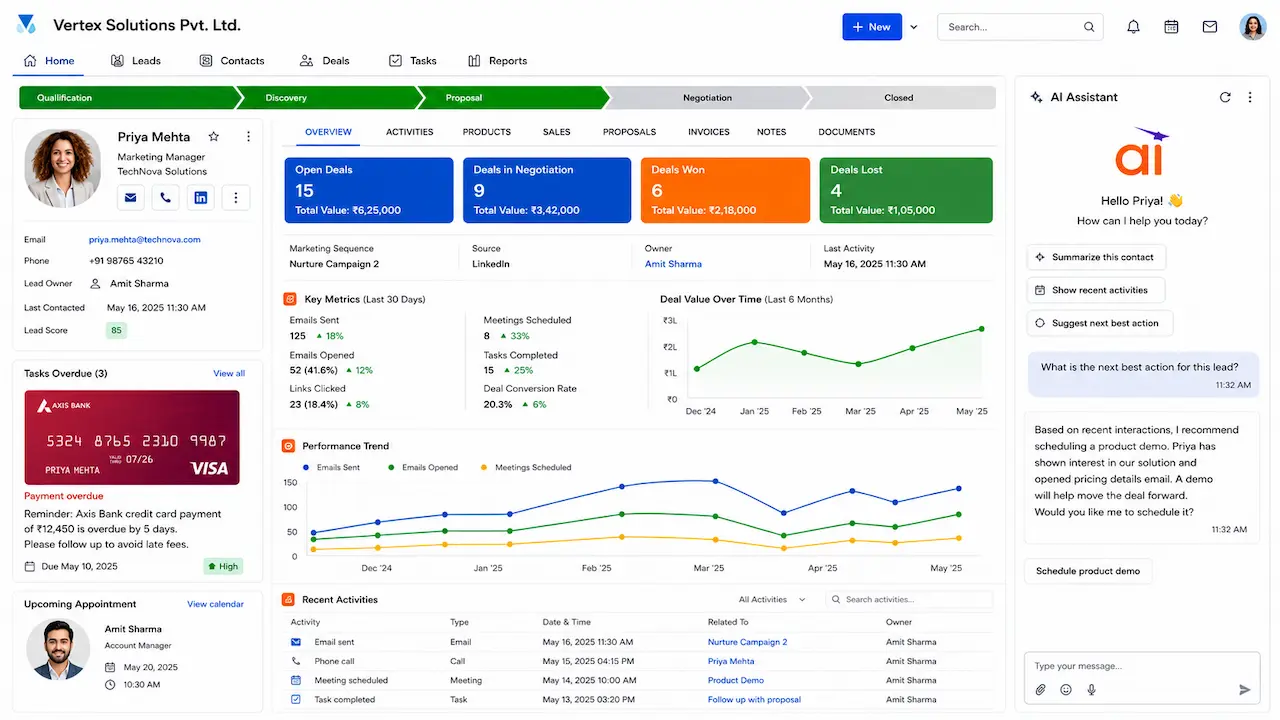The height and width of the screenshot is (720, 1280).
Task: Switch to the Documents sub-tab
Action: 847,132
